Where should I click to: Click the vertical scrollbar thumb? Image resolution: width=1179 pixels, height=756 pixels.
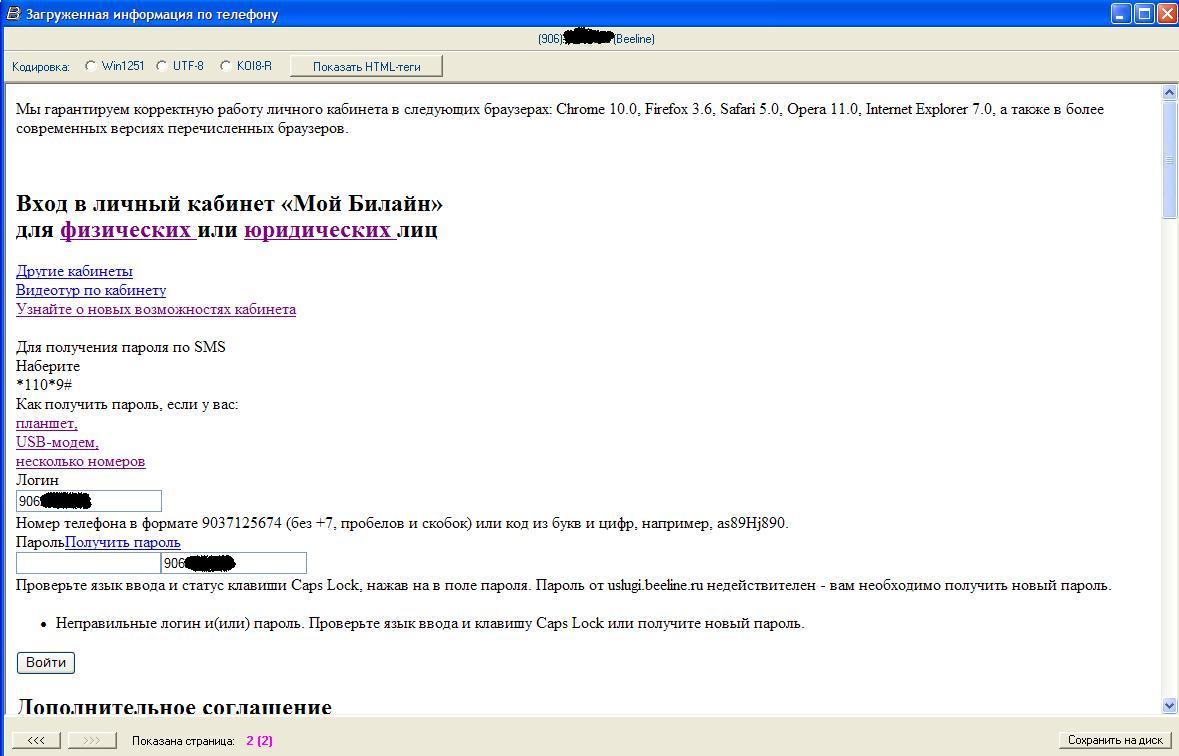click(1169, 159)
